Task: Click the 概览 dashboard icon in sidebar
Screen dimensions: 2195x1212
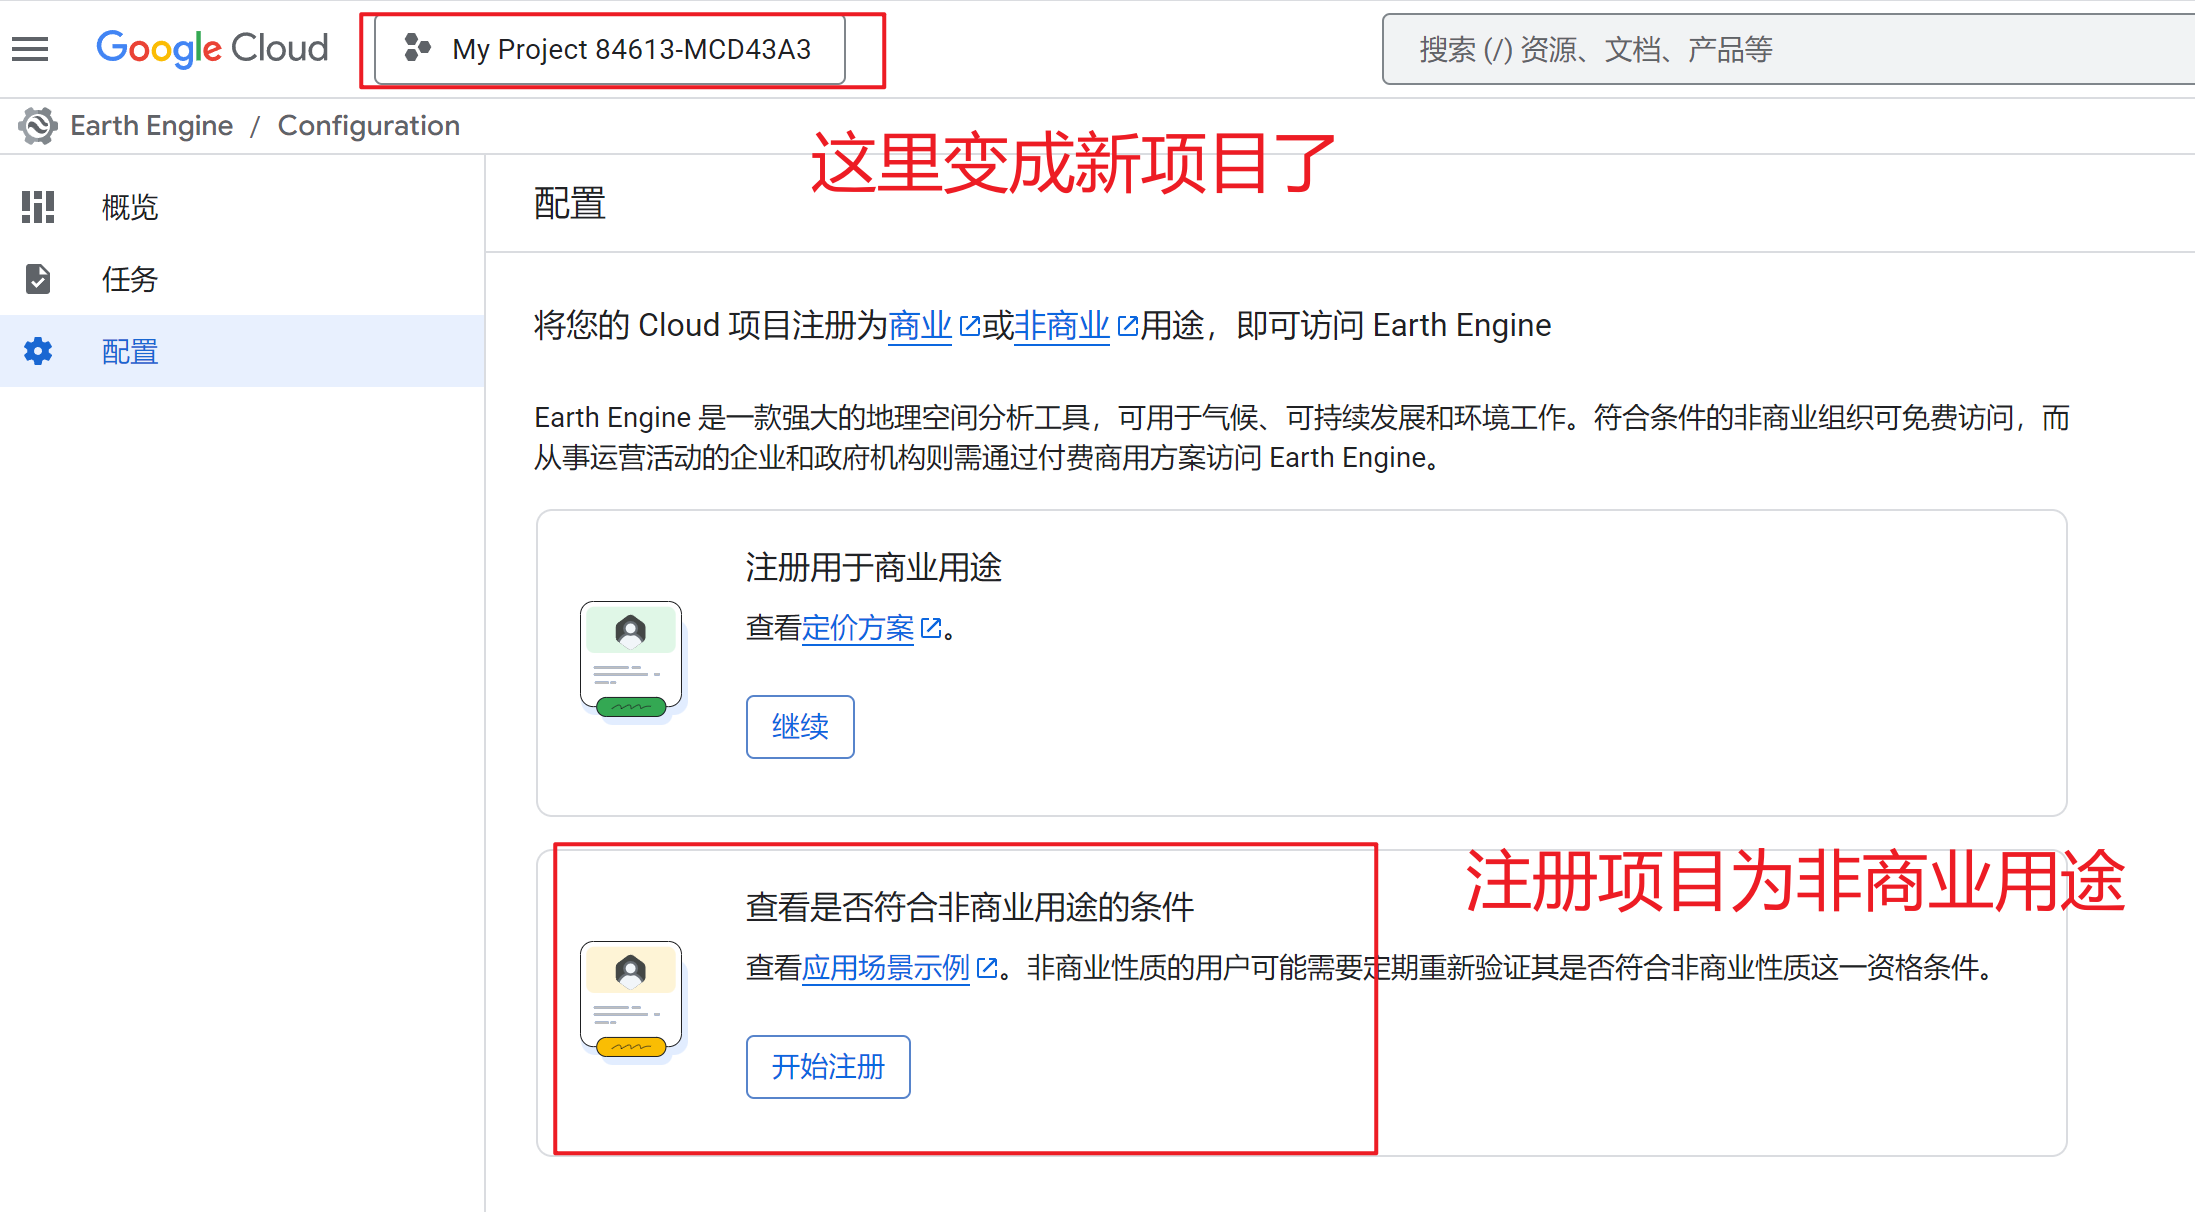Action: click(38, 207)
